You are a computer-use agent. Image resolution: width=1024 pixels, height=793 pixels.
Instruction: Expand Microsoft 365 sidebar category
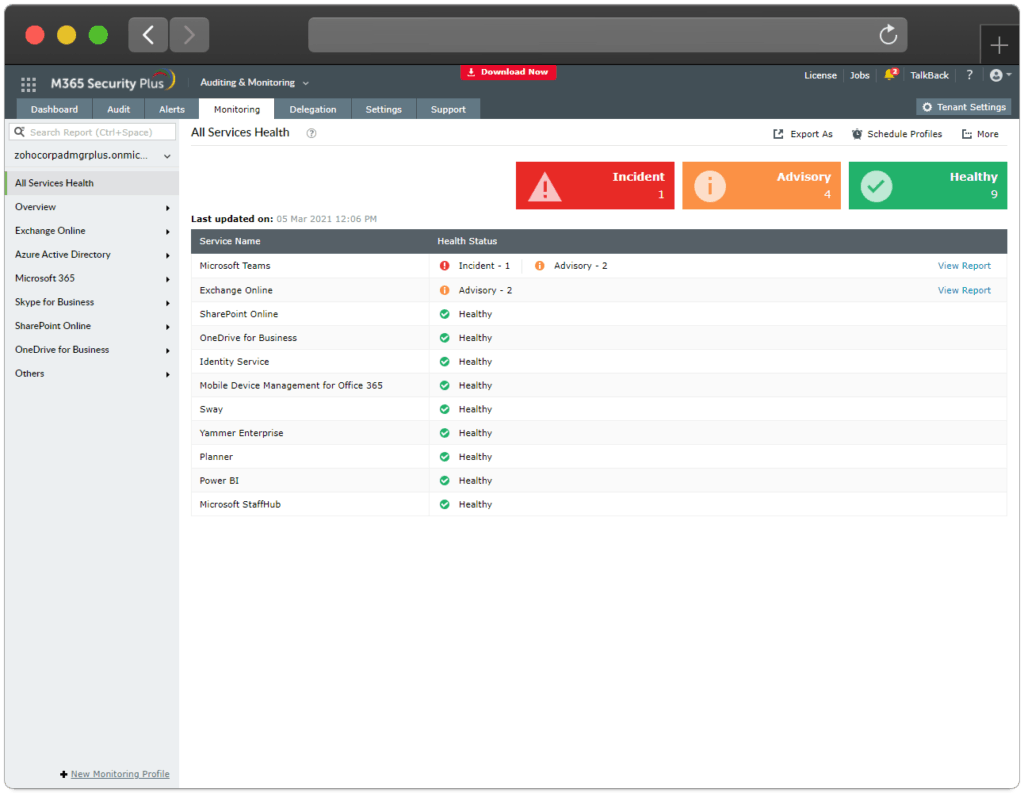[x=92, y=278]
